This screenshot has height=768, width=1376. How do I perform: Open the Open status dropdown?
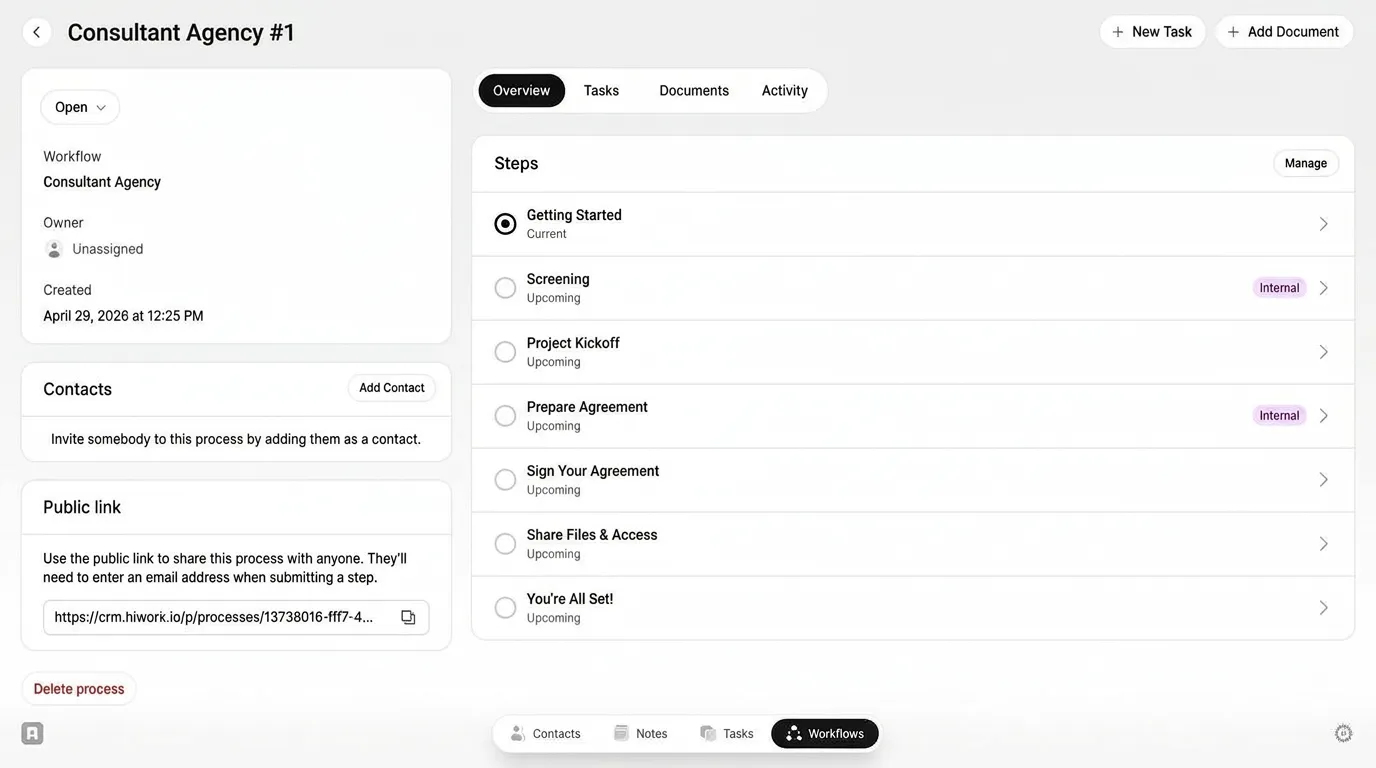click(x=80, y=107)
